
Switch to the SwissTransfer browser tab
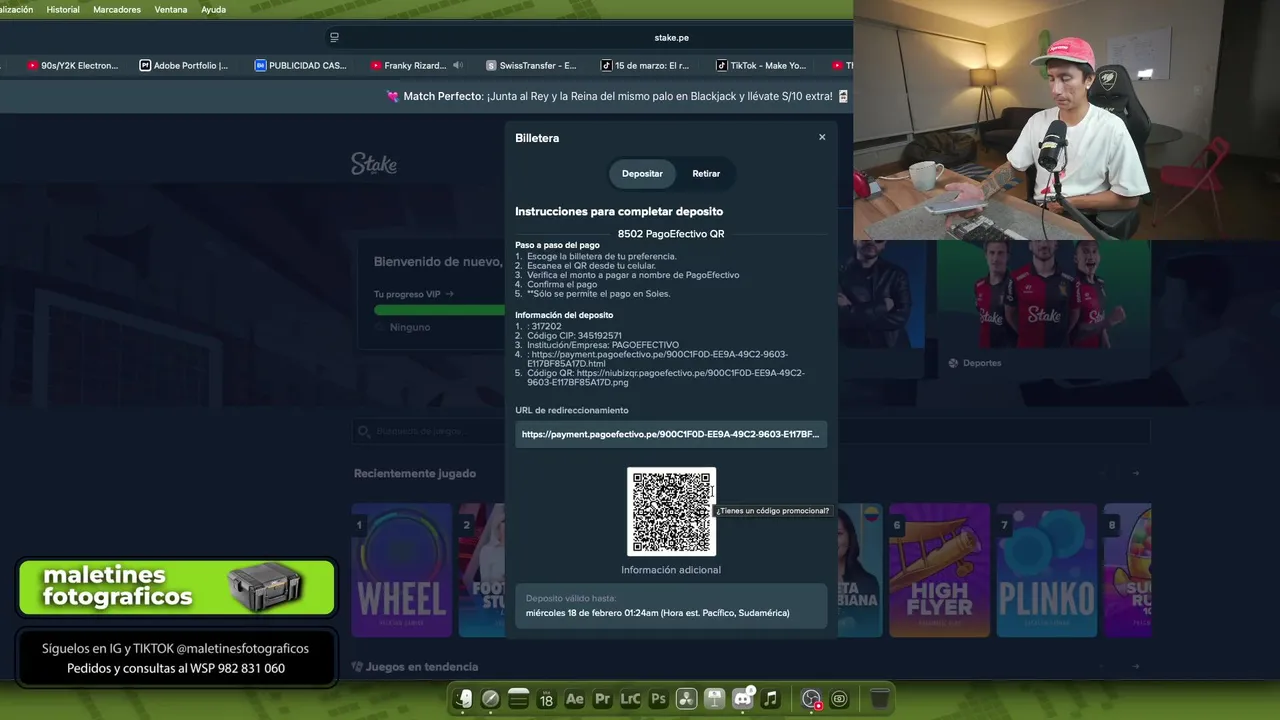531,65
